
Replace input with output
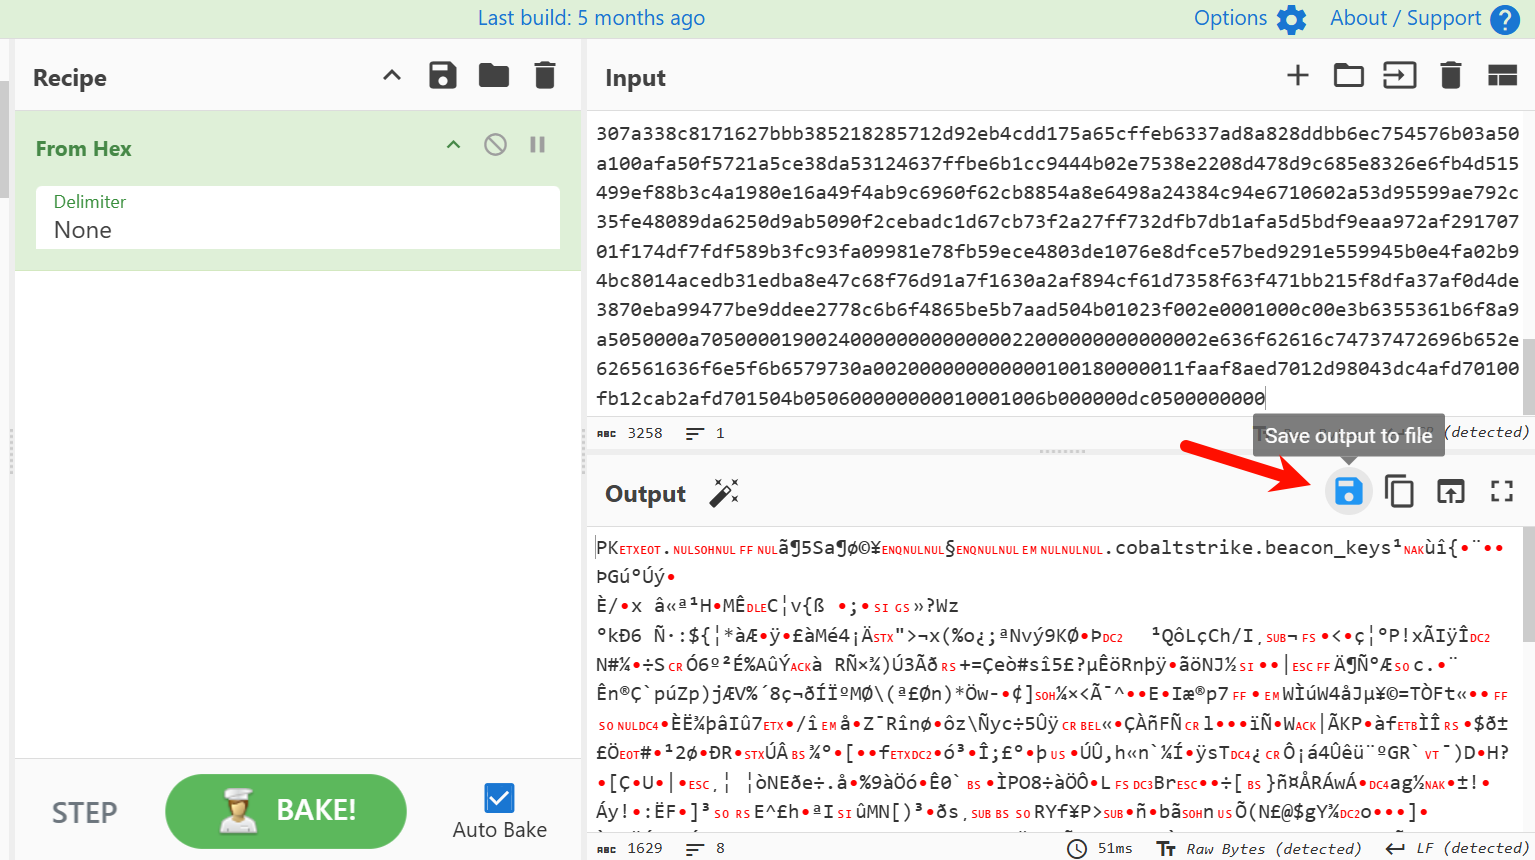pyautogui.click(x=1450, y=491)
